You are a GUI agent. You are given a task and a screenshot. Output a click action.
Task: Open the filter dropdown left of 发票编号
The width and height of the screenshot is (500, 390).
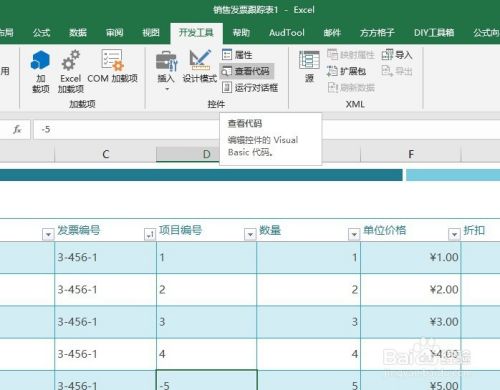tap(48, 234)
